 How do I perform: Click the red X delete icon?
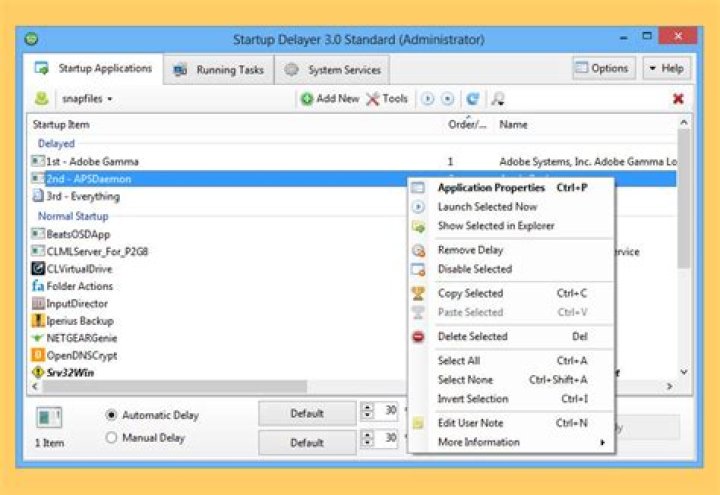[x=678, y=98]
